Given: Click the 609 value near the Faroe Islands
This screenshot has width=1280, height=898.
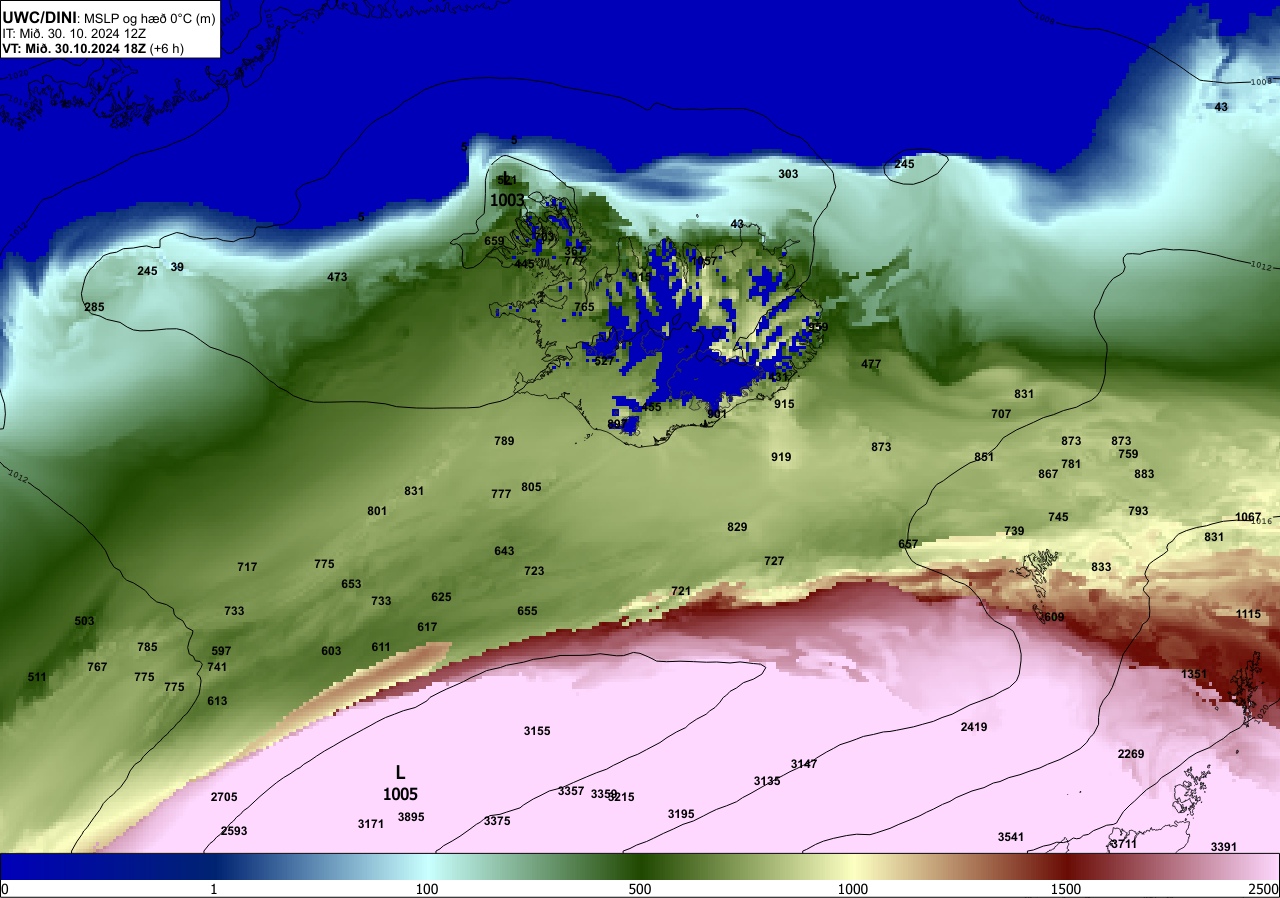Looking at the screenshot, I should [1054, 617].
